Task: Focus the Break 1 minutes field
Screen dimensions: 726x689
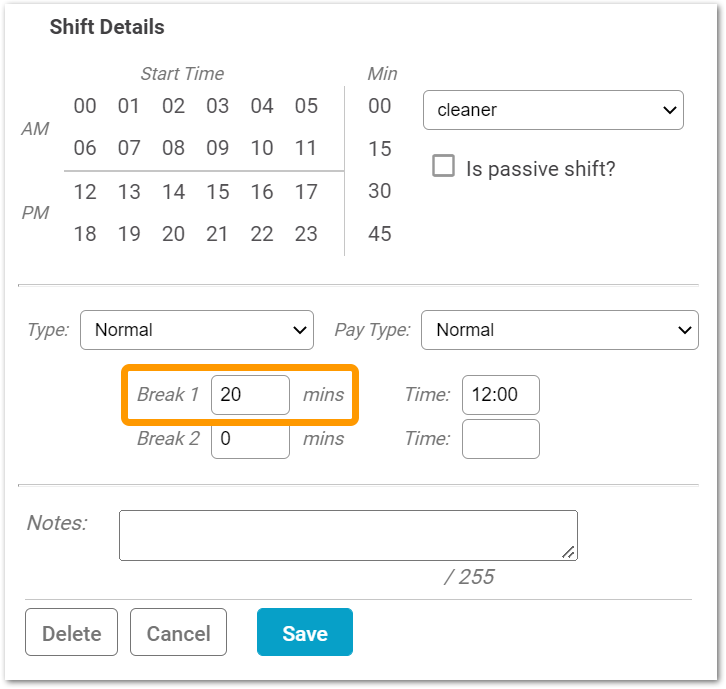Action: coord(250,395)
